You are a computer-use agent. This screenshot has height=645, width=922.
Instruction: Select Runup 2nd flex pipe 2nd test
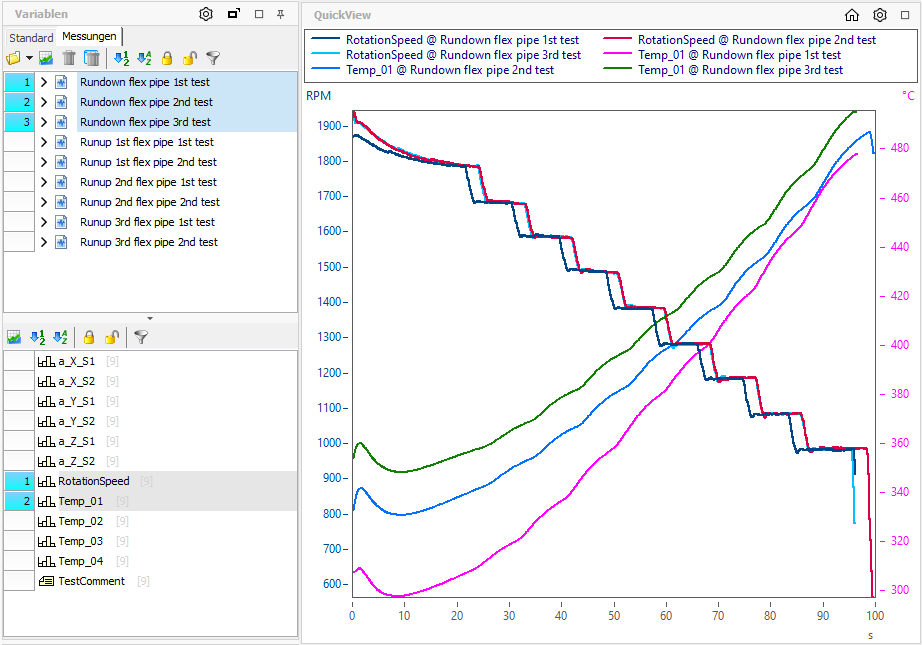tap(148, 202)
